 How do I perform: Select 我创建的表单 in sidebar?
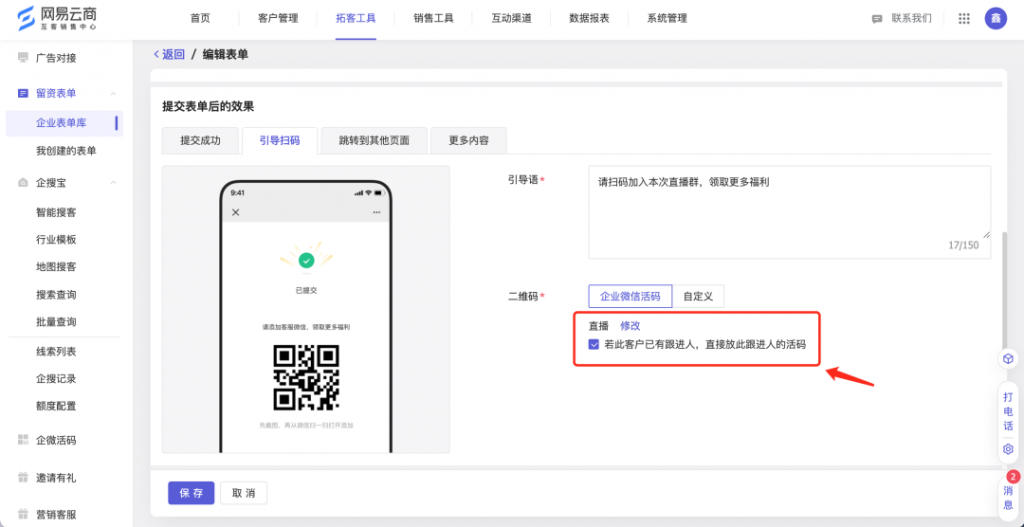point(66,151)
